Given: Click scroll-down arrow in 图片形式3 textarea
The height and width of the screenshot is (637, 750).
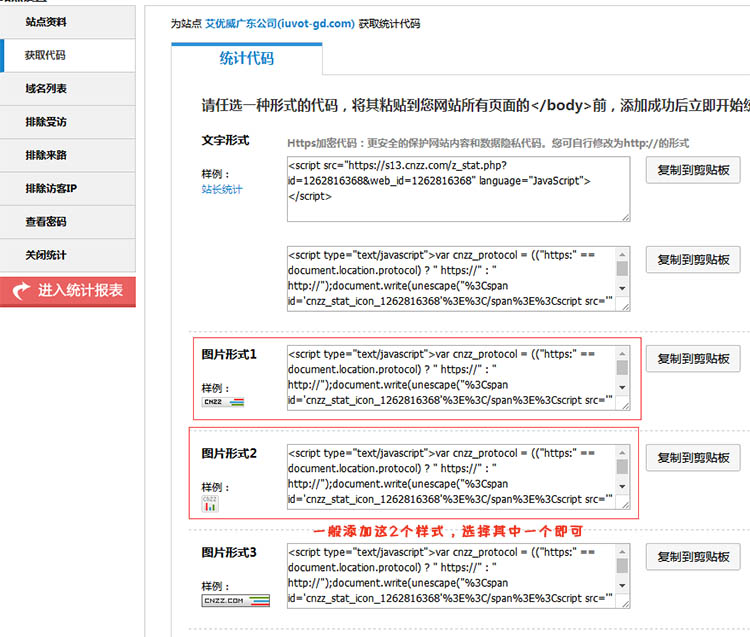Looking at the screenshot, I should (x=622, y=585).
